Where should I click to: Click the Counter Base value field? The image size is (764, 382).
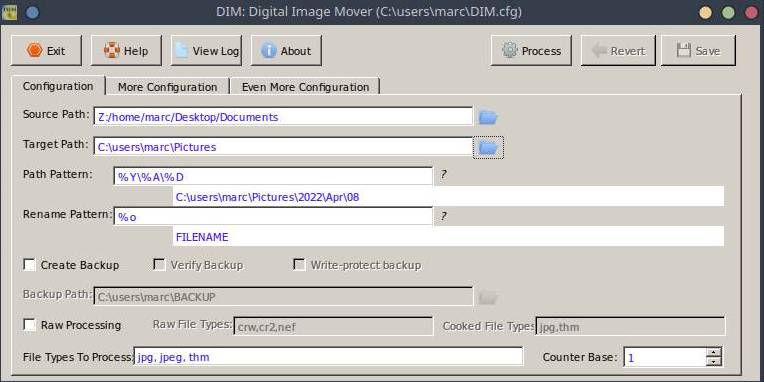[665, 358]
